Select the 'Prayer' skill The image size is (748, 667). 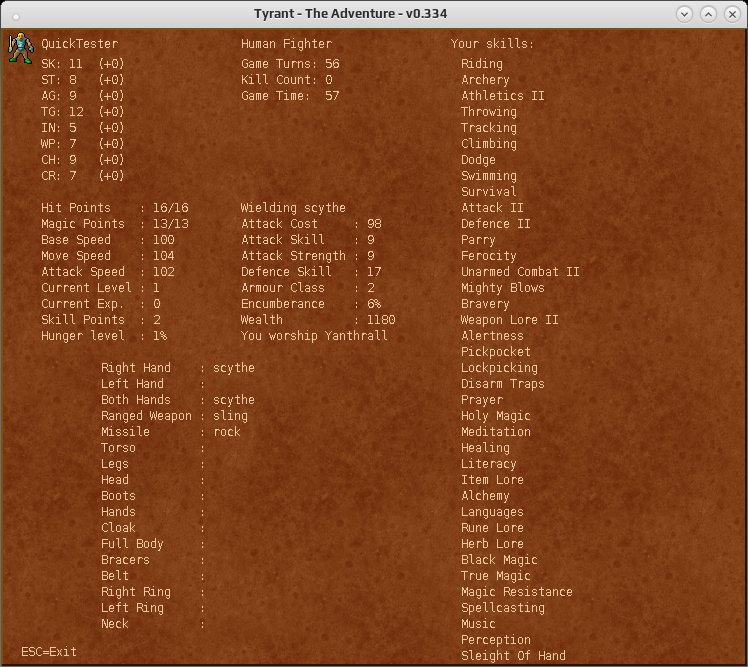[482, 400]
